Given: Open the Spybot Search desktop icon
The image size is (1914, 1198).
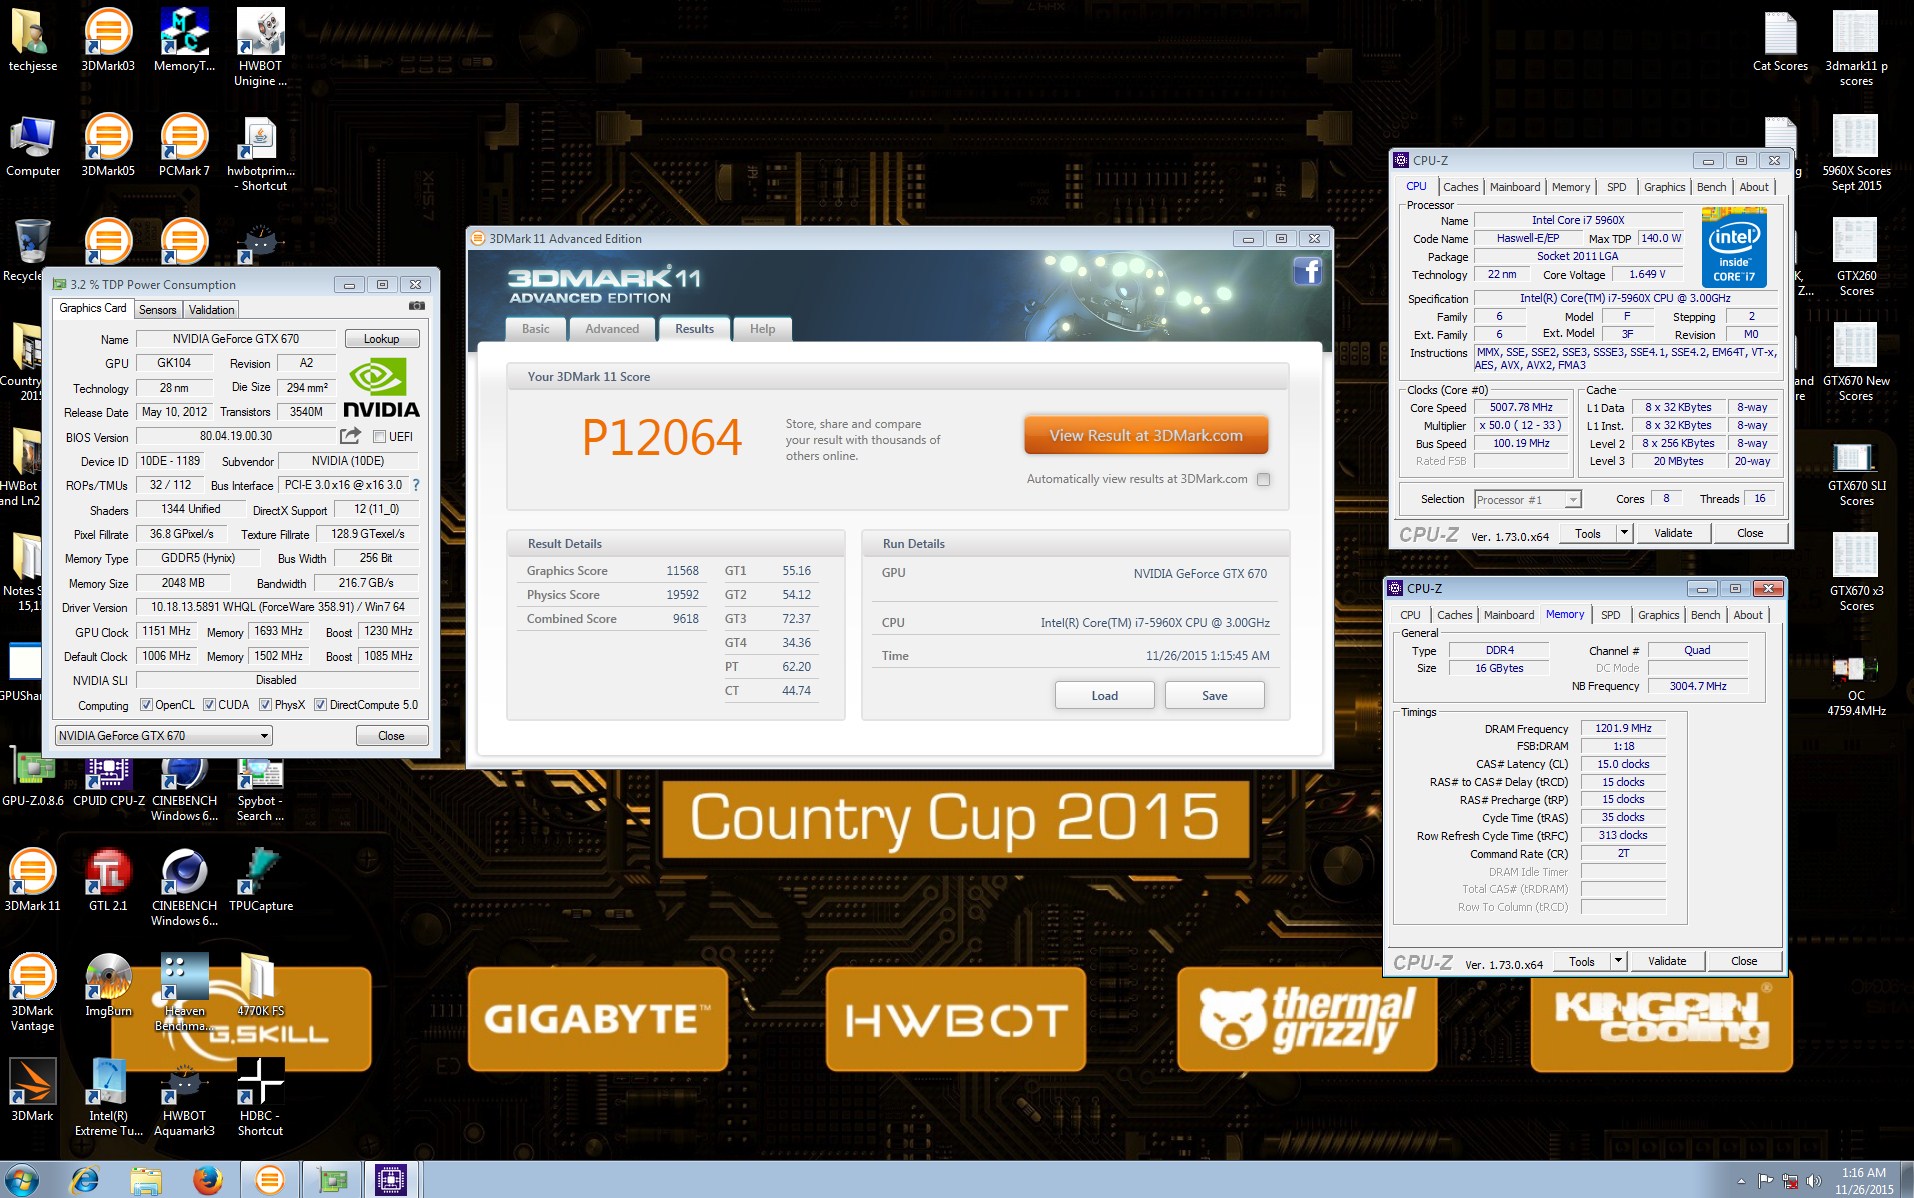Looking at the screenshot, I should click(260, 790).
